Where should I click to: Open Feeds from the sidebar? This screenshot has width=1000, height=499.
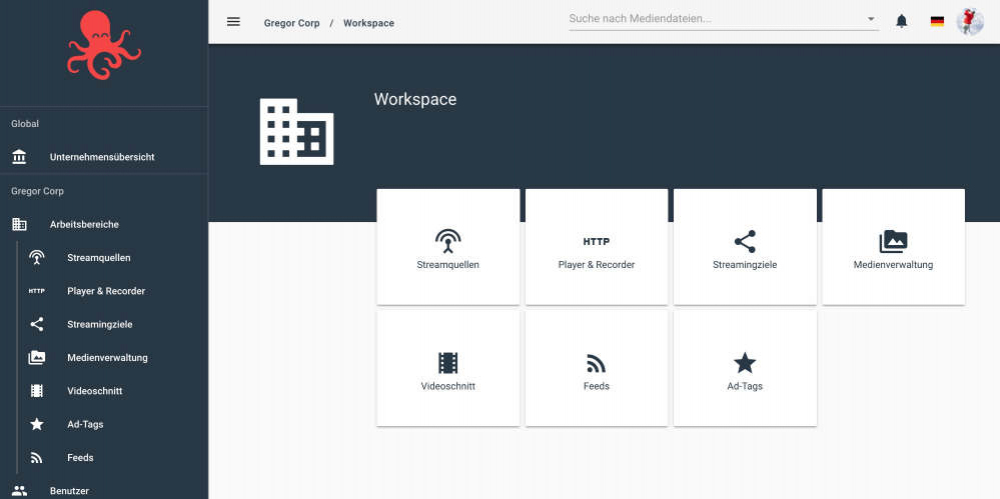click(x=80, y=458)
